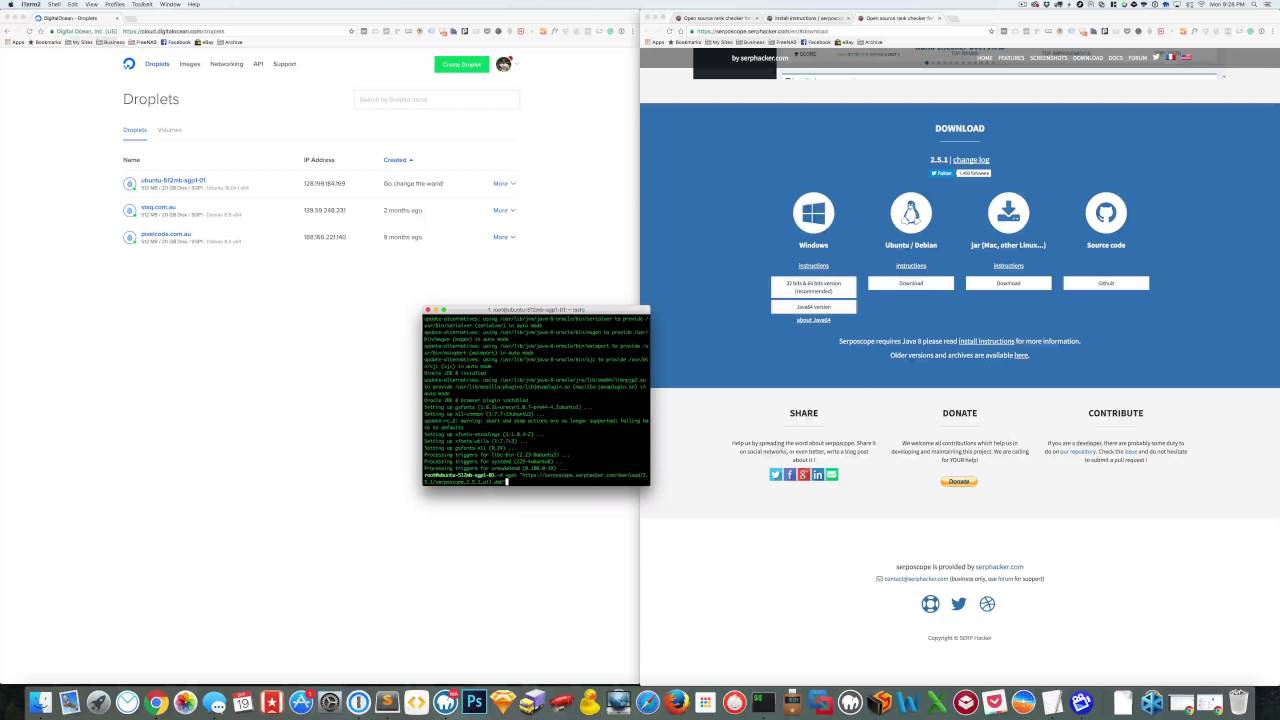Open Safari from the Dock
1280x720 pixels.
pyautogui.click(x=648, y=703)
